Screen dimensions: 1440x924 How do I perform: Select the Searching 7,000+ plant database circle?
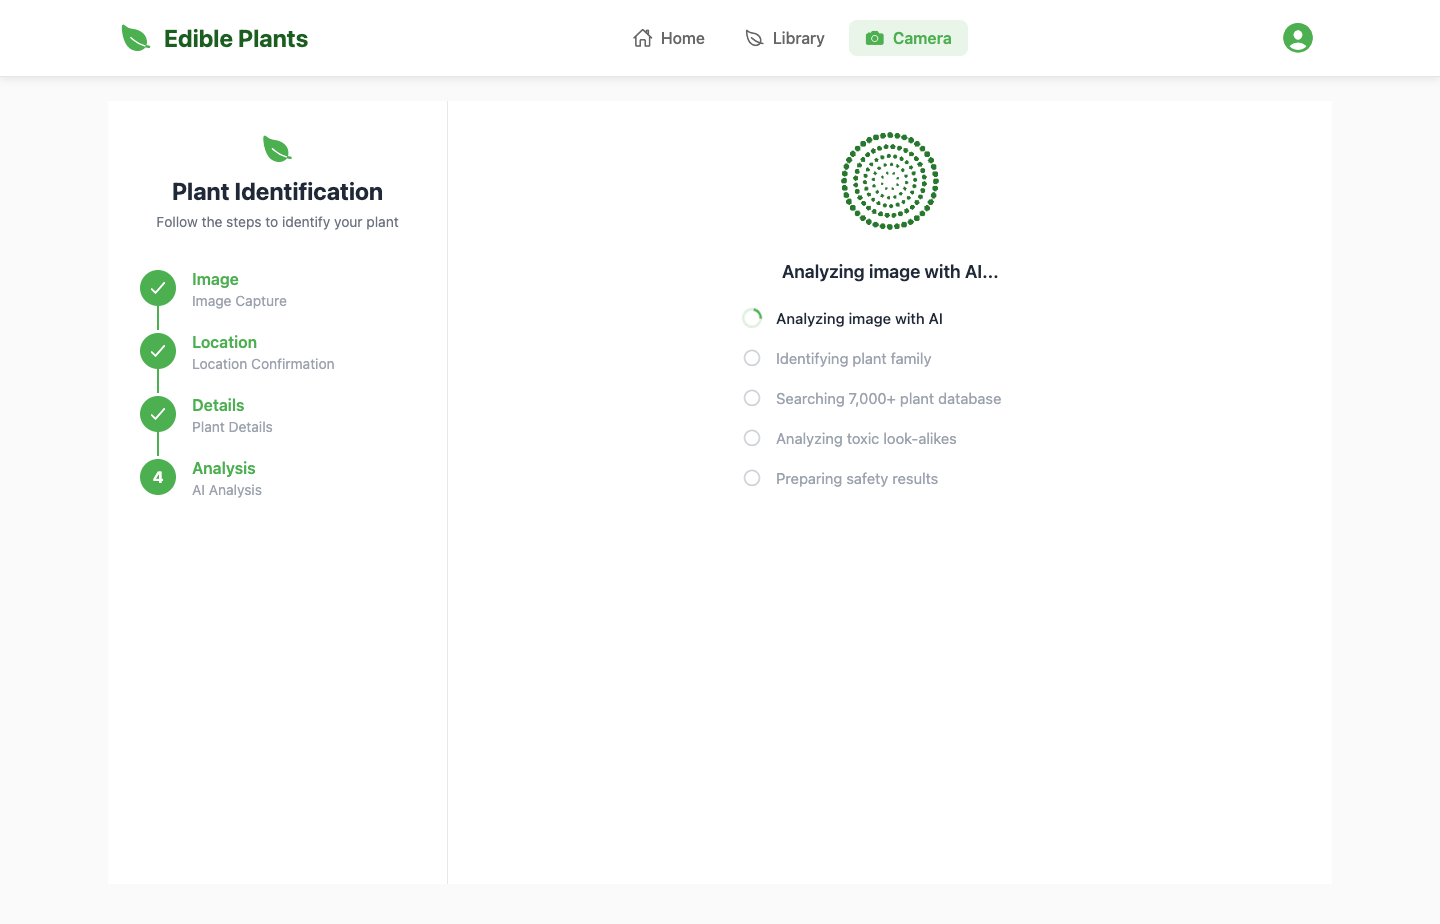(x=752, y=398)
